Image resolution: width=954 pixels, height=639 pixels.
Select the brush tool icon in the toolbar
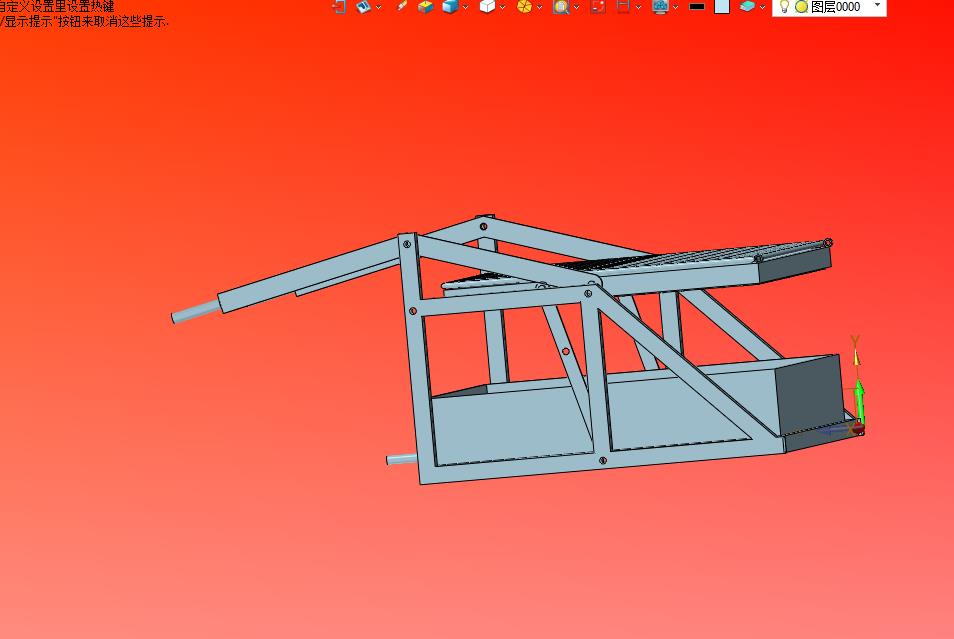401,6
